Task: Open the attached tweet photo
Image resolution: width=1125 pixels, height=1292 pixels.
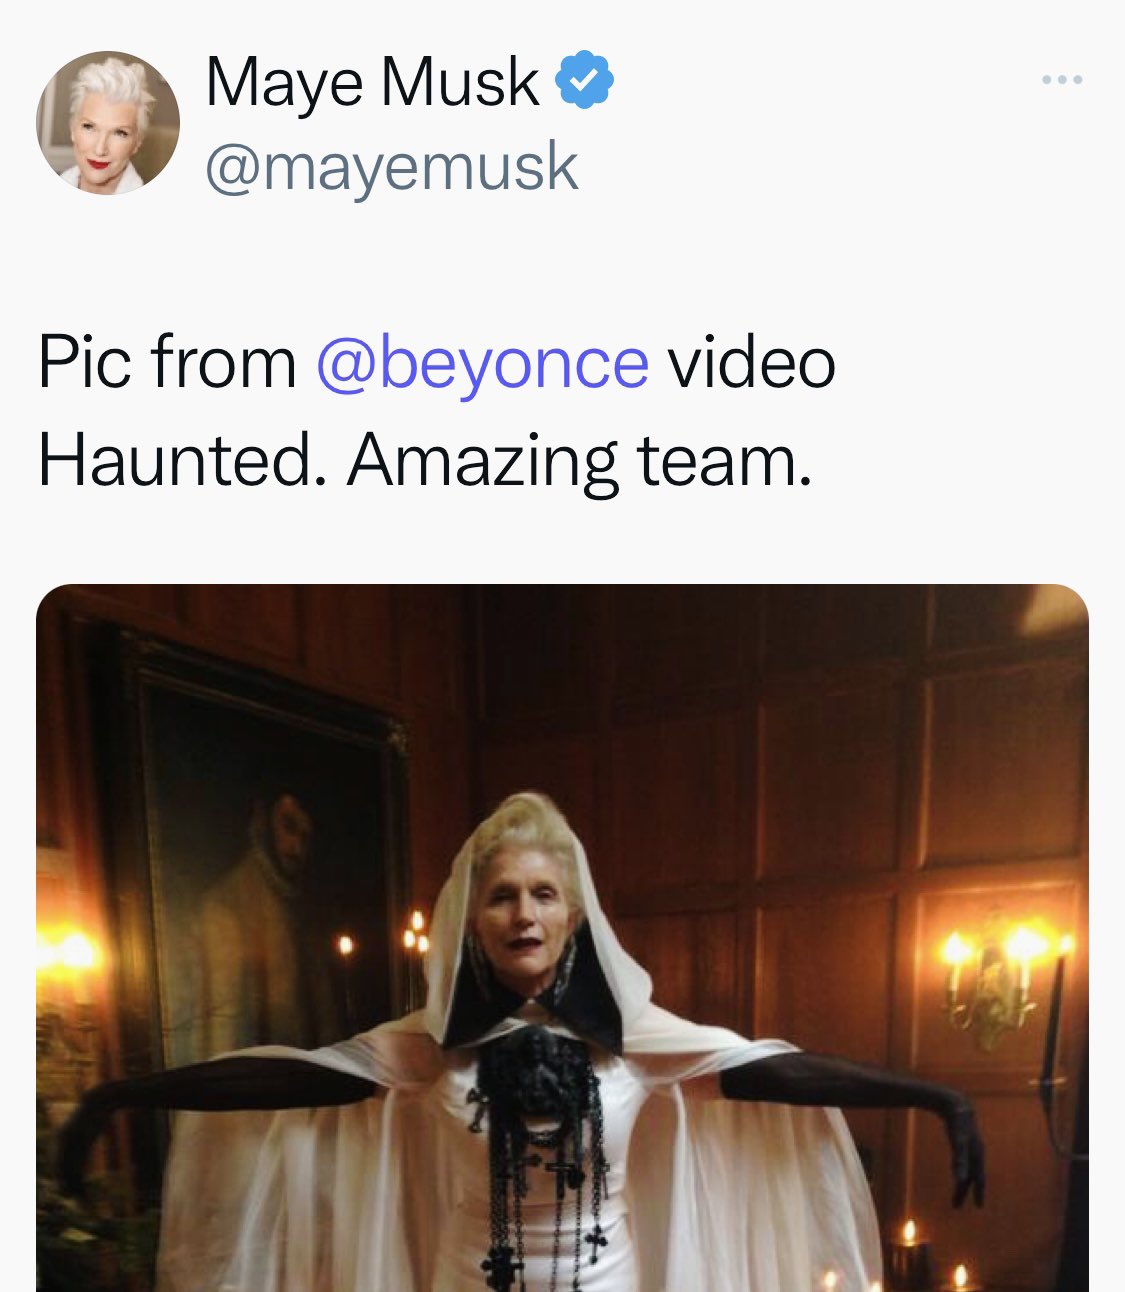Action: click(x=562, y=938)
